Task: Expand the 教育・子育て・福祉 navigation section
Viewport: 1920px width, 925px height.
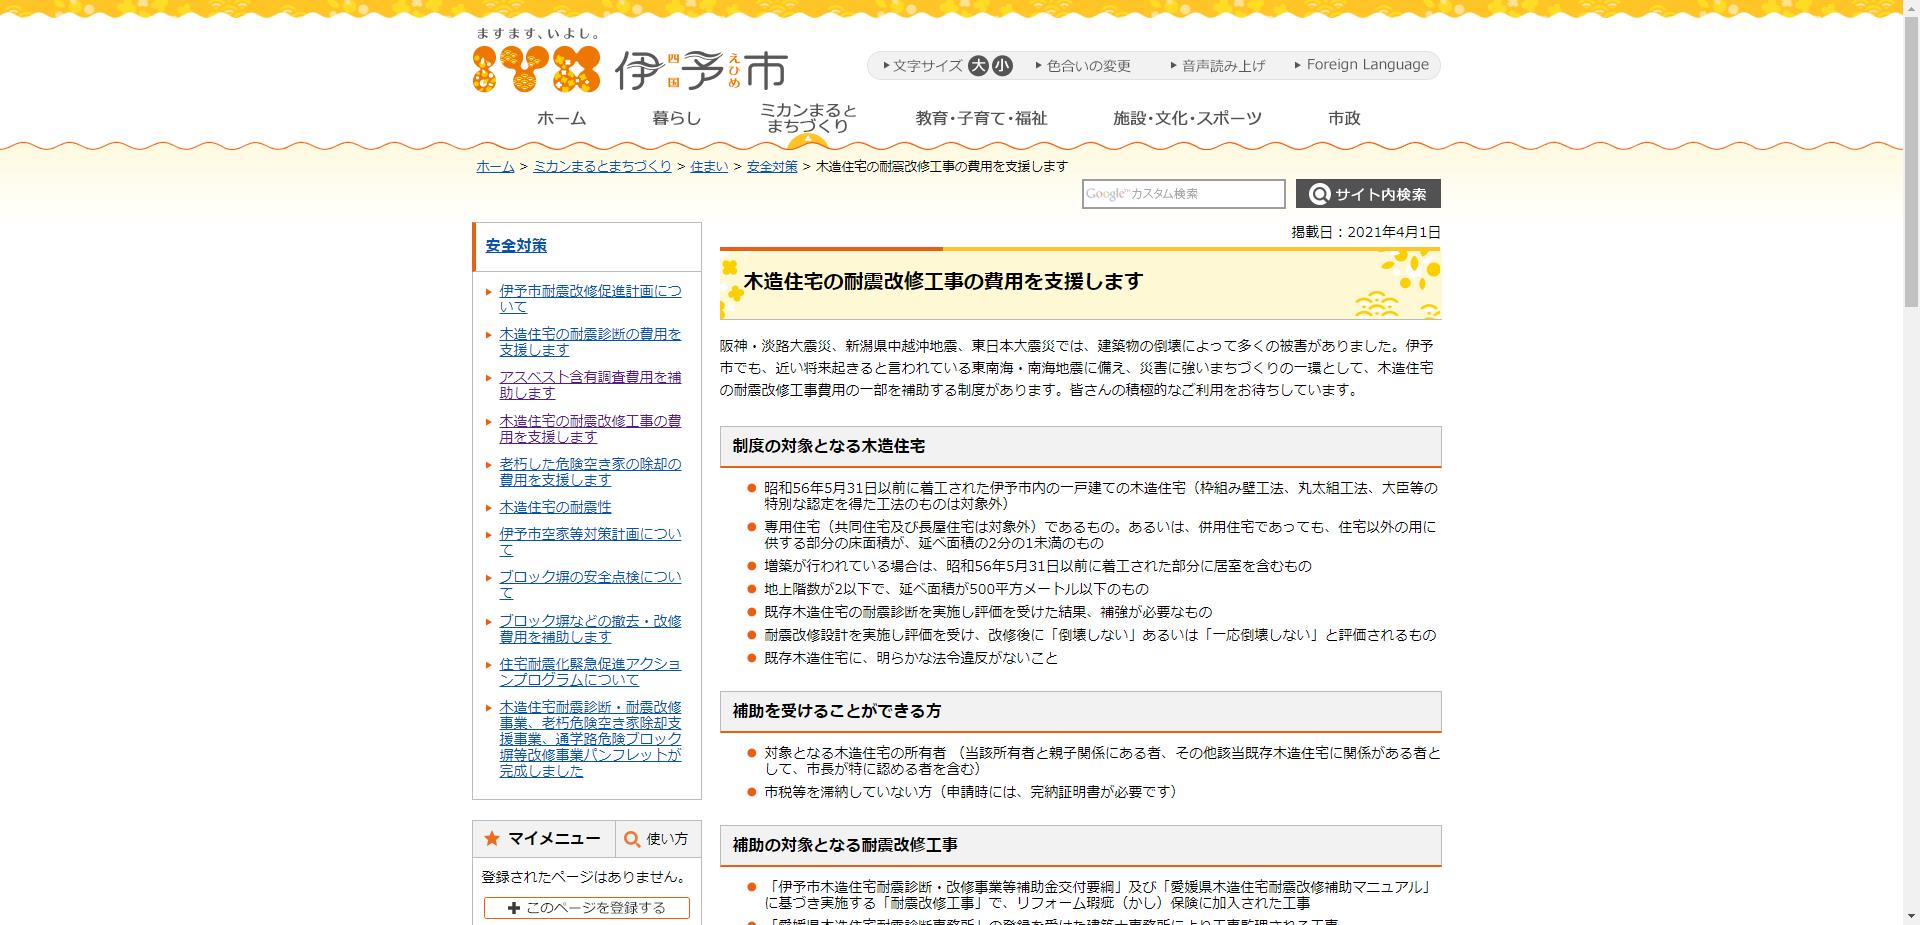Action: point(981,117)
